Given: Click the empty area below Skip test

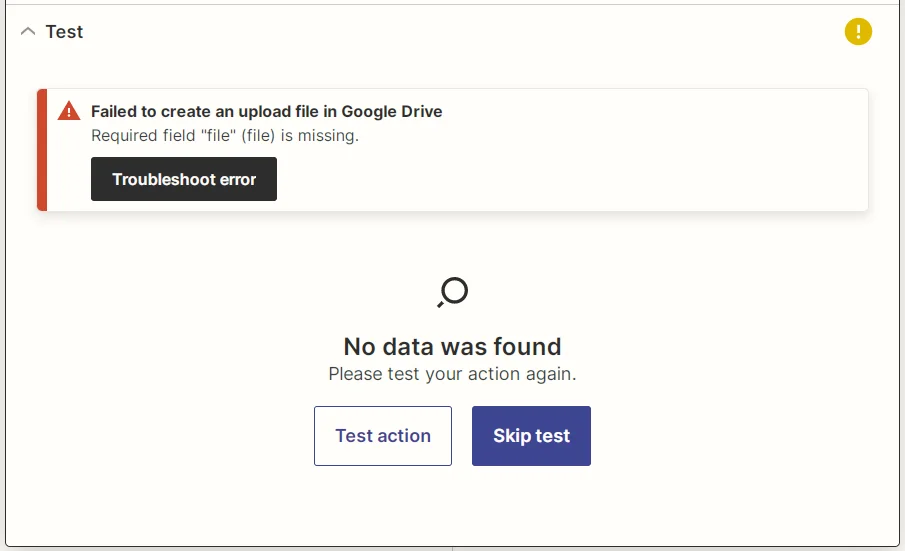Looking at the screenshot, I should [531, 505].
